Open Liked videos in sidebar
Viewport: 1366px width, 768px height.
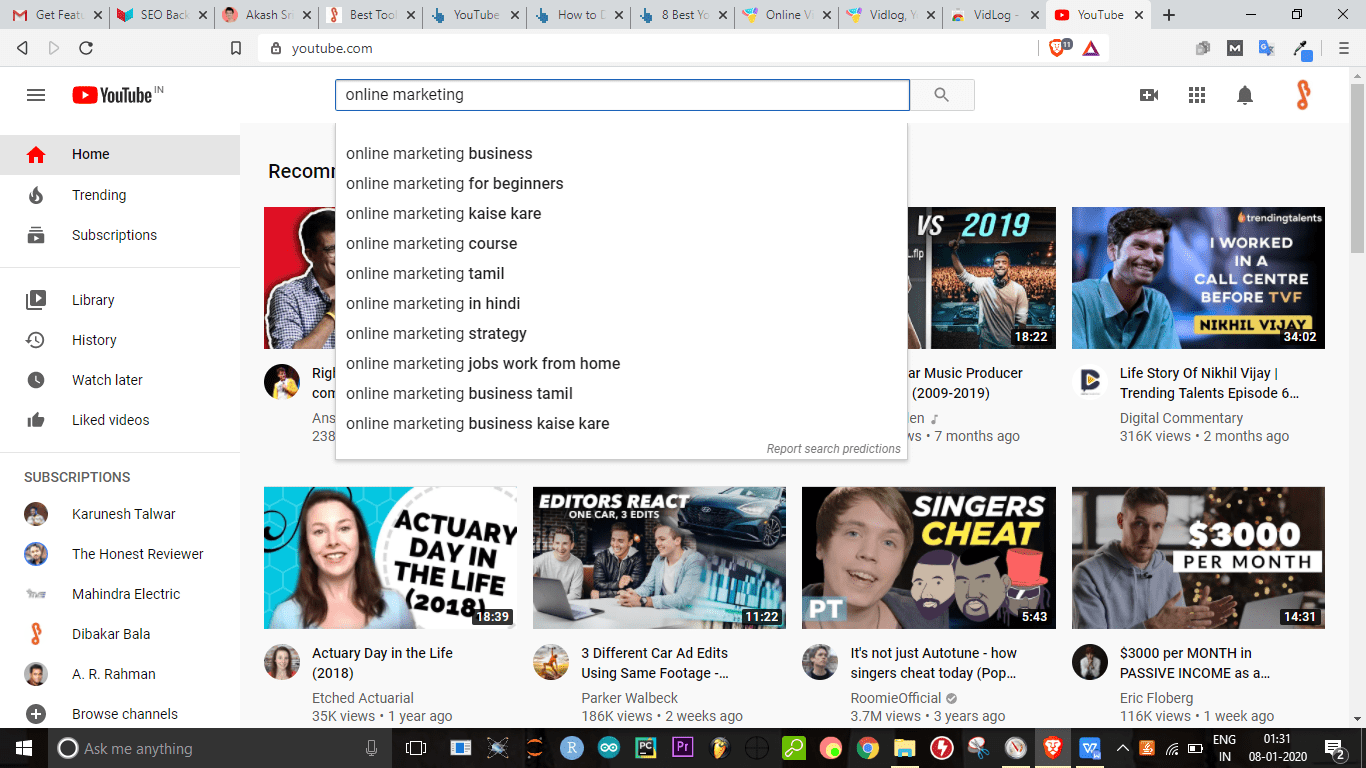coord(120,420)
